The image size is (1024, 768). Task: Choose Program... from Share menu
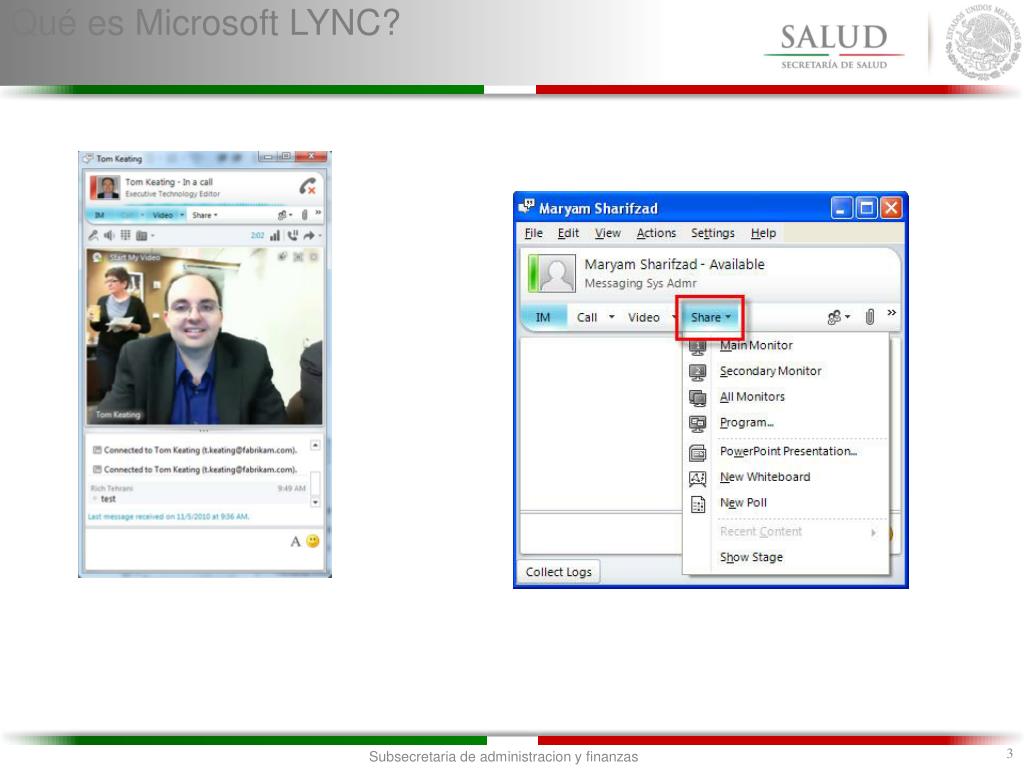(786, 423)
